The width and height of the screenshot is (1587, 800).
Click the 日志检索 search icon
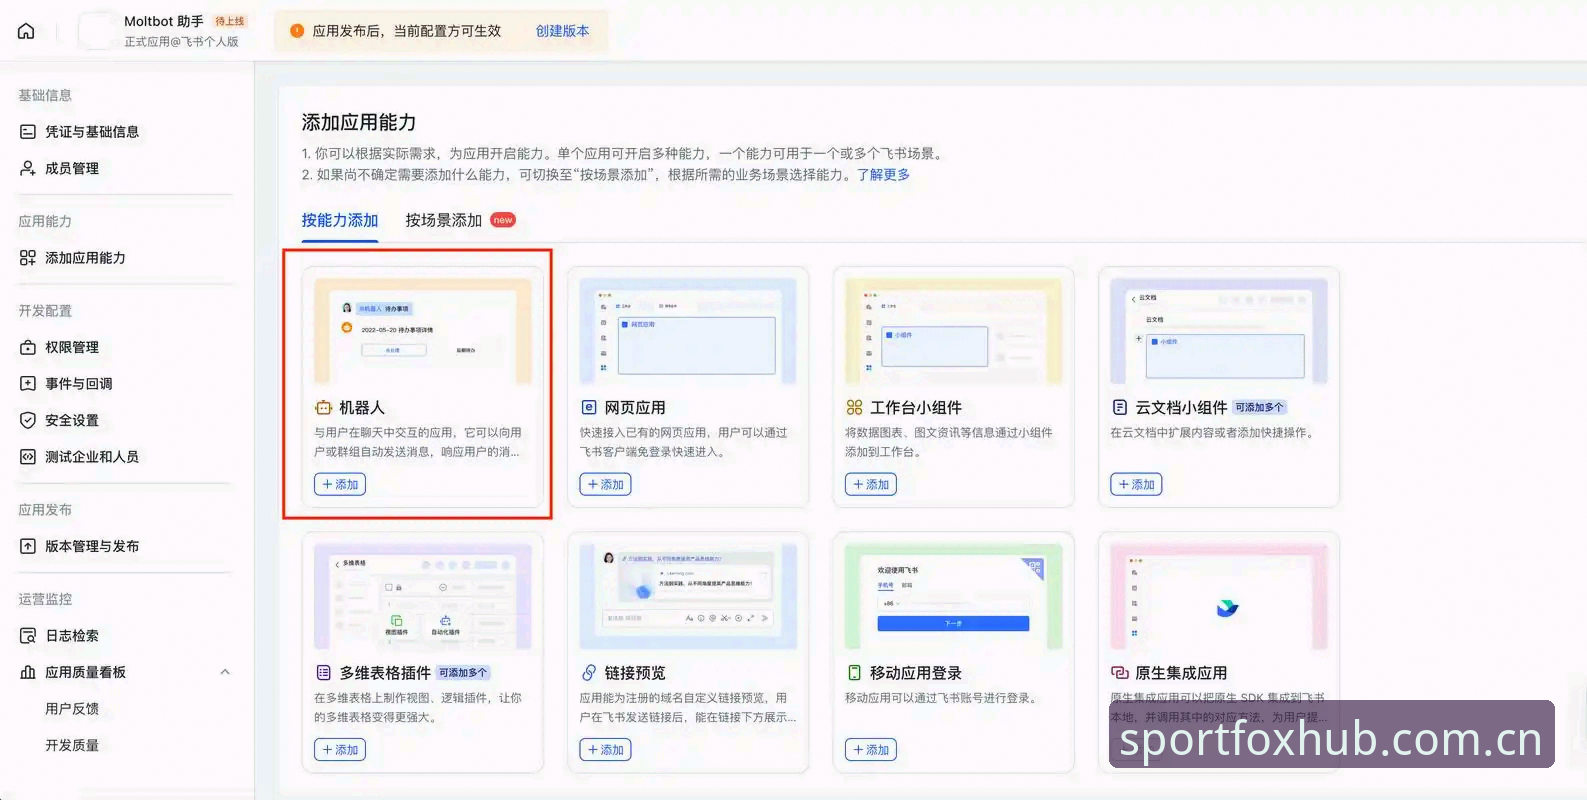coord(28,636)
